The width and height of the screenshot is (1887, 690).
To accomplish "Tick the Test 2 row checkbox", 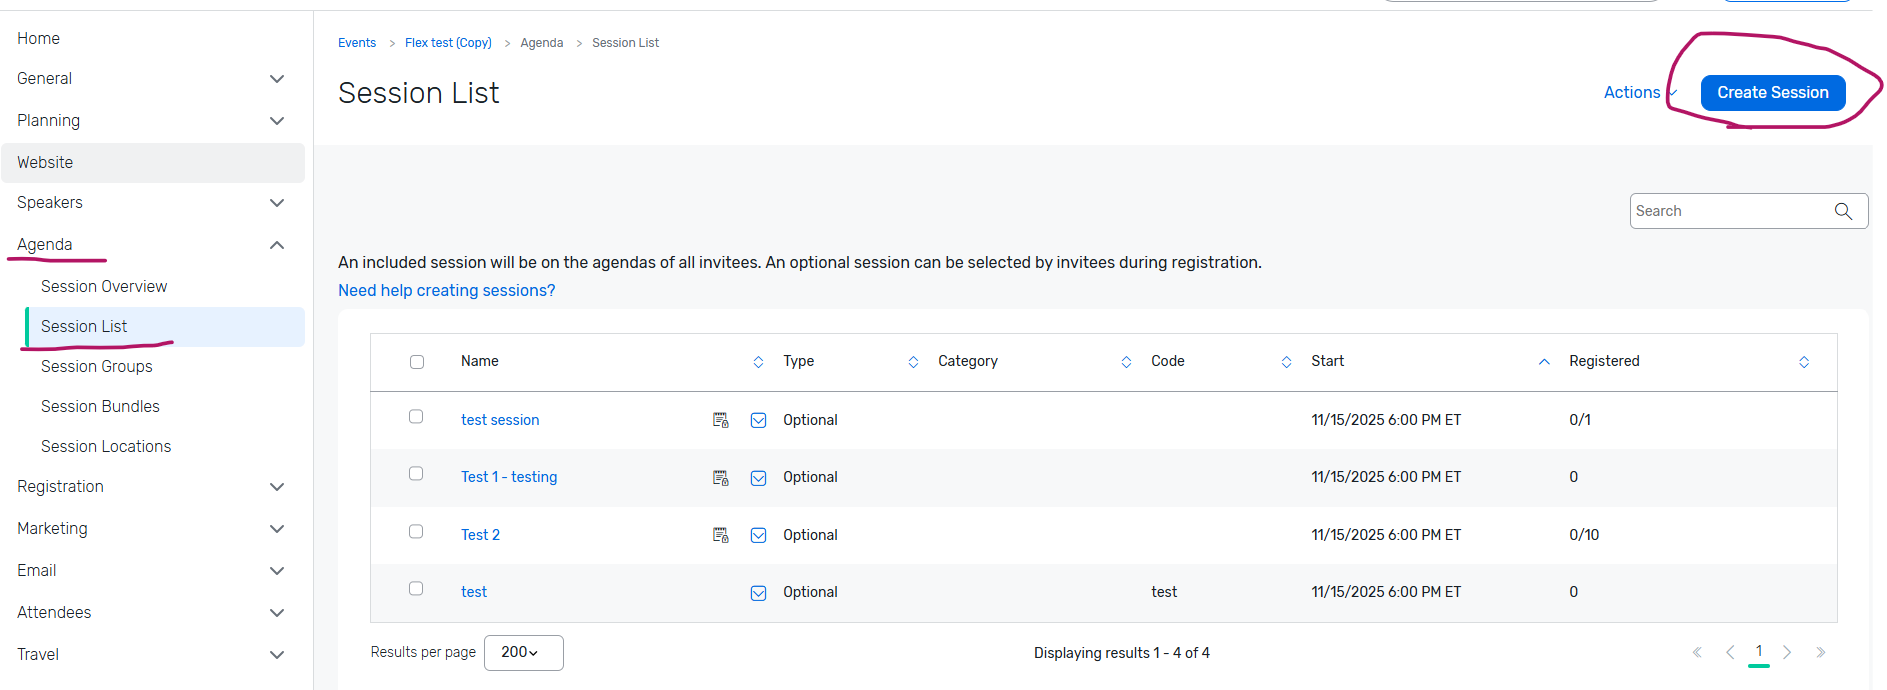I will tap(416, 532).
